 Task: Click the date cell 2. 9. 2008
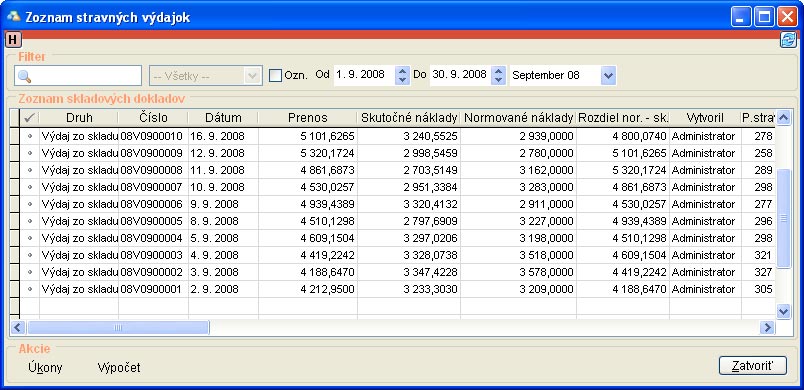click(223, 289)
